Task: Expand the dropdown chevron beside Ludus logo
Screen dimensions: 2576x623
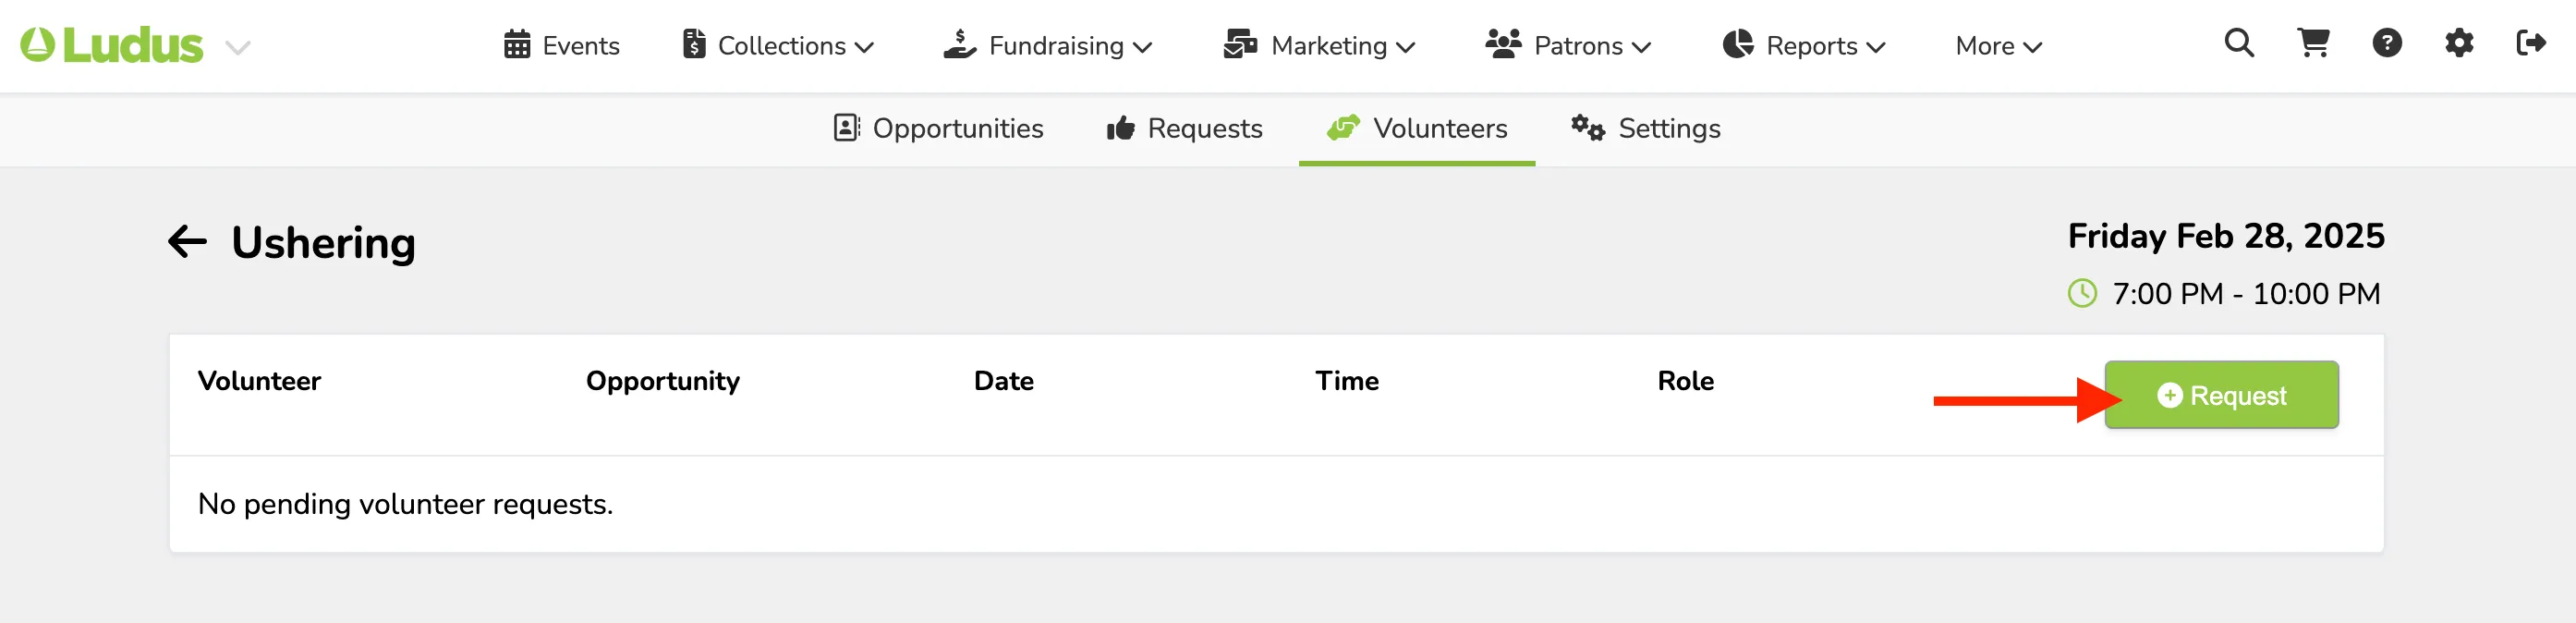Action: [237, 47]
